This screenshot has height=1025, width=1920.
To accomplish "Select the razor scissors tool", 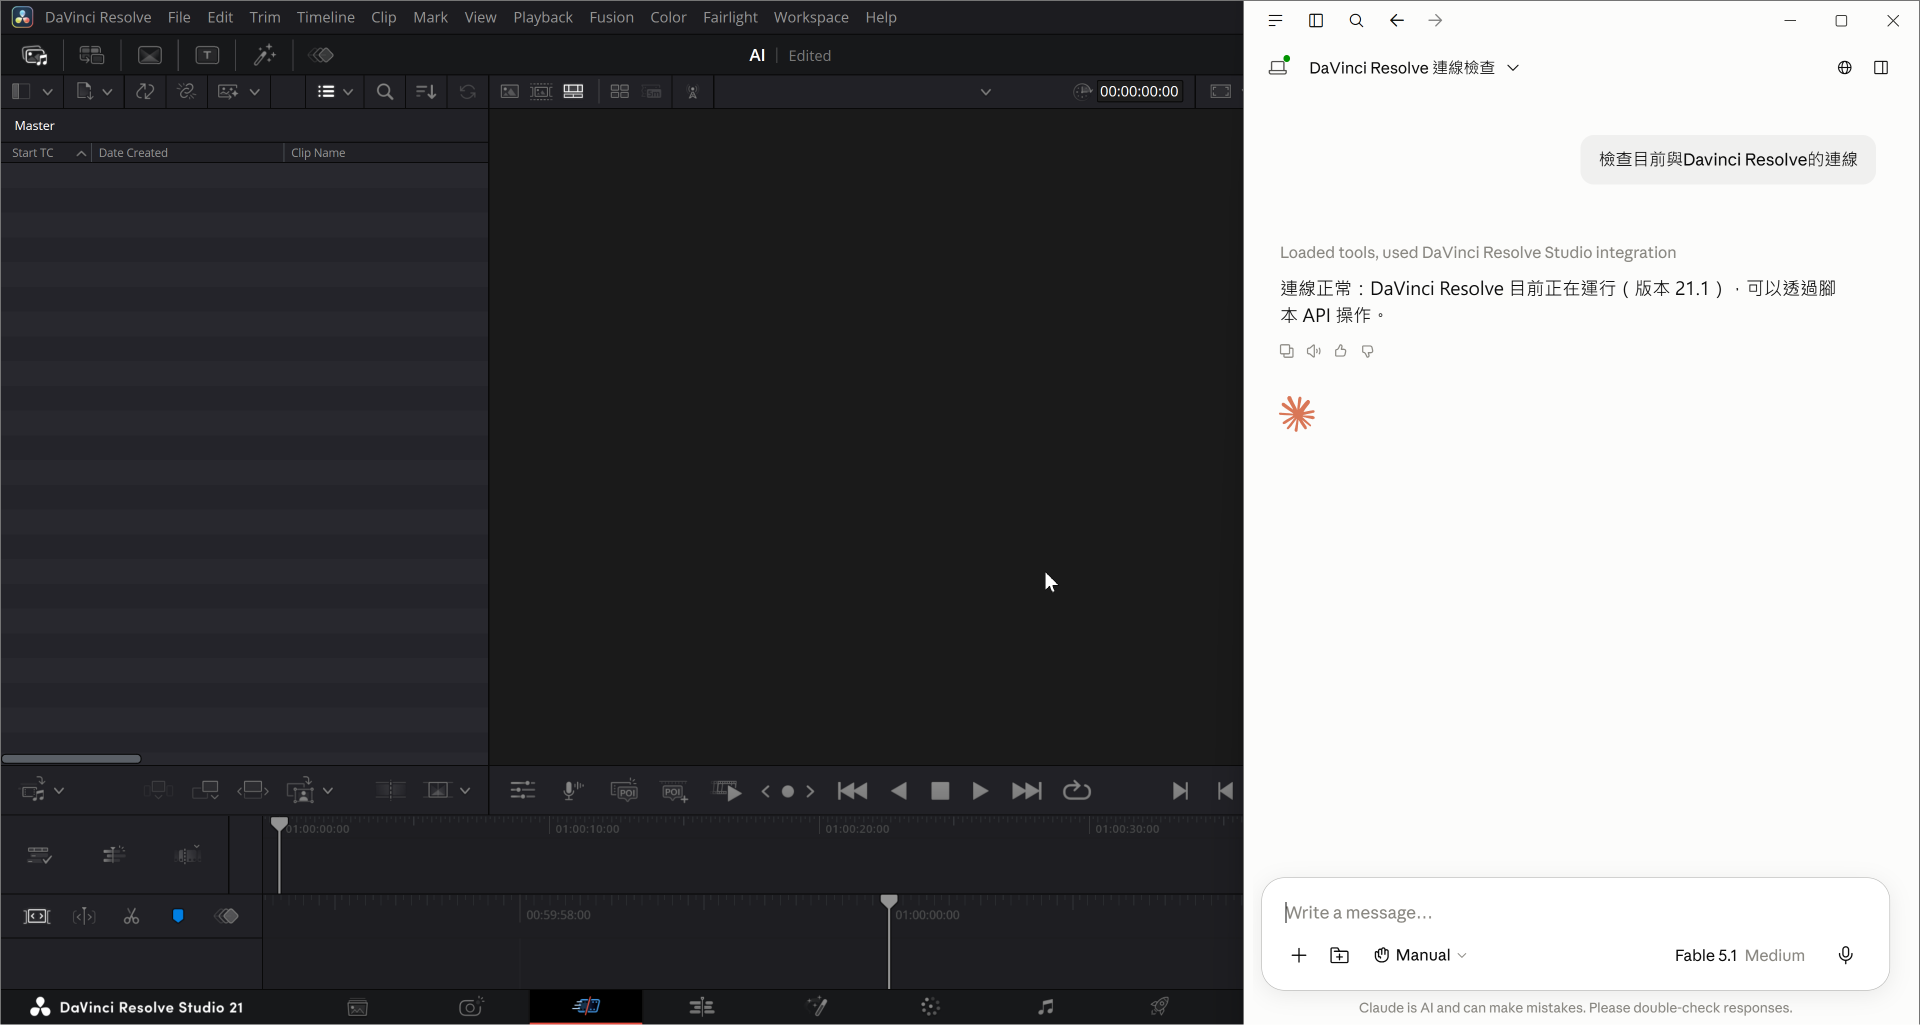I will click(x=131, y=916).
